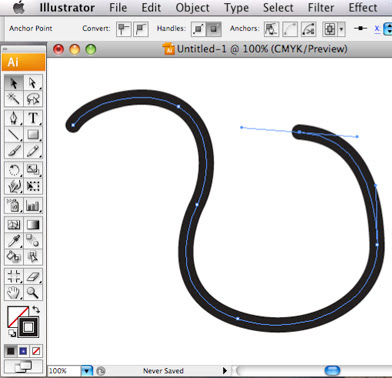Image resolution: width=392 pixels, height=378 pixels.
Task: Set paint to None button
Action: [x=36, y=351]
